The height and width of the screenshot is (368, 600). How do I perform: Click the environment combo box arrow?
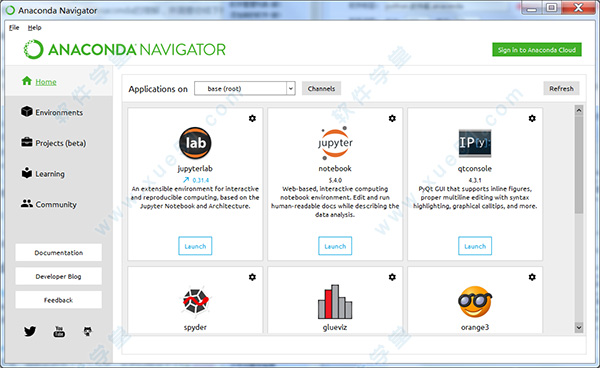(291, 89)
